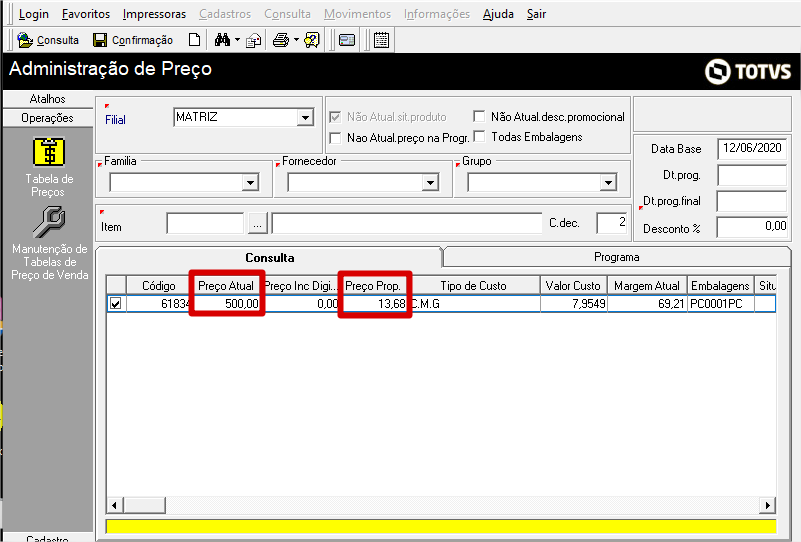The width and height of the screenshot is (801, 542).
Task: Select the Consulta tab
Action: point(269,257)
